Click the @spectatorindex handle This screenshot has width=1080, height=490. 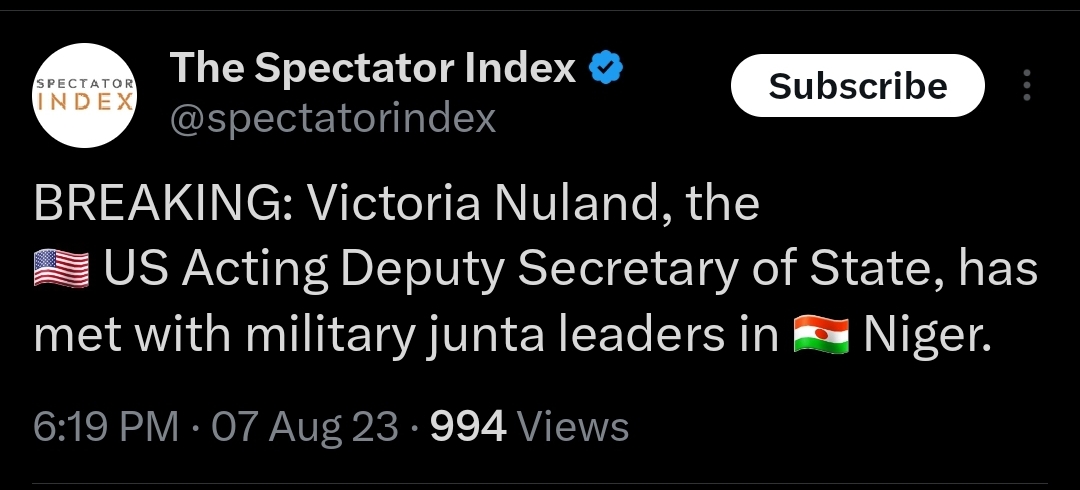pos(333,118)
